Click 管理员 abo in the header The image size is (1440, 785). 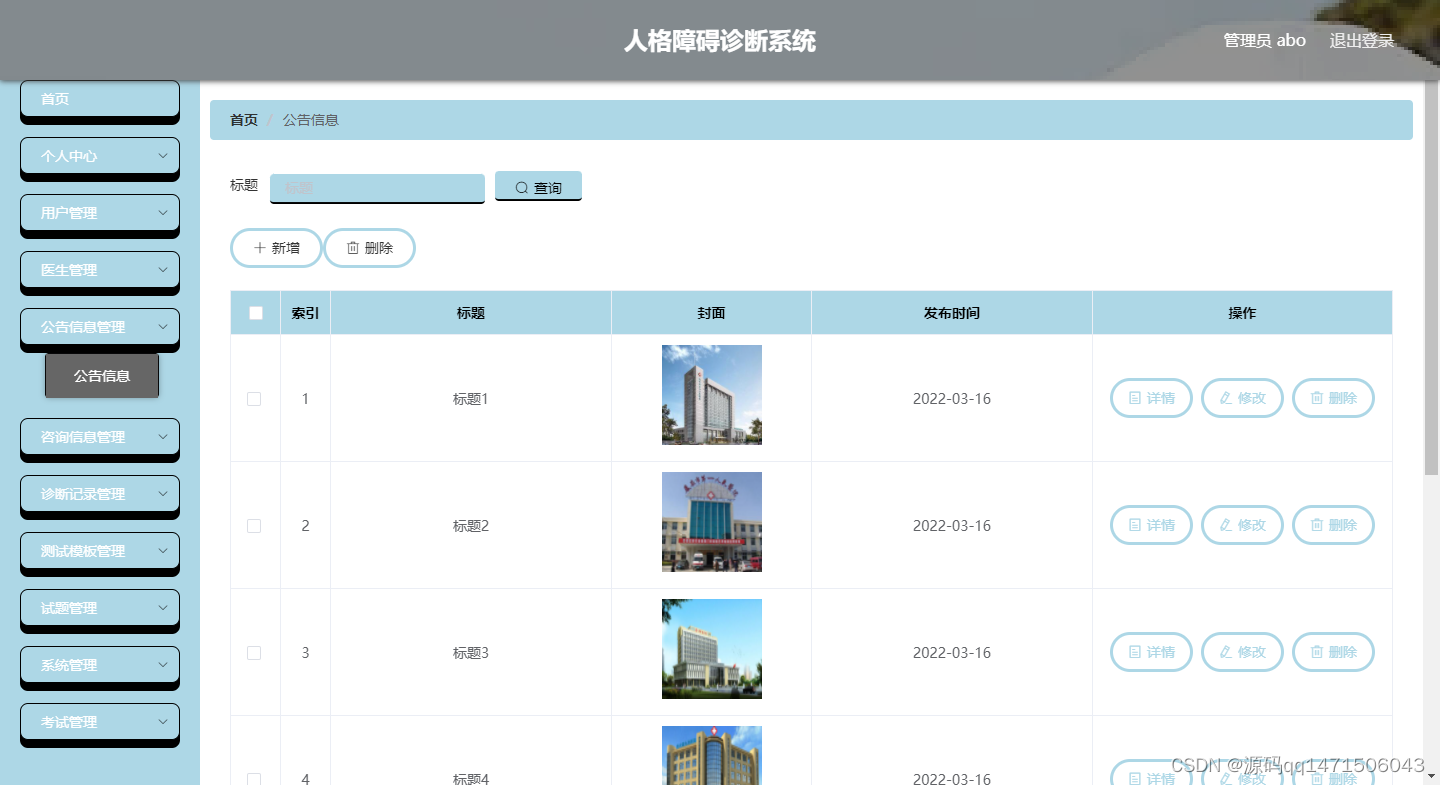click(1264, 40)
